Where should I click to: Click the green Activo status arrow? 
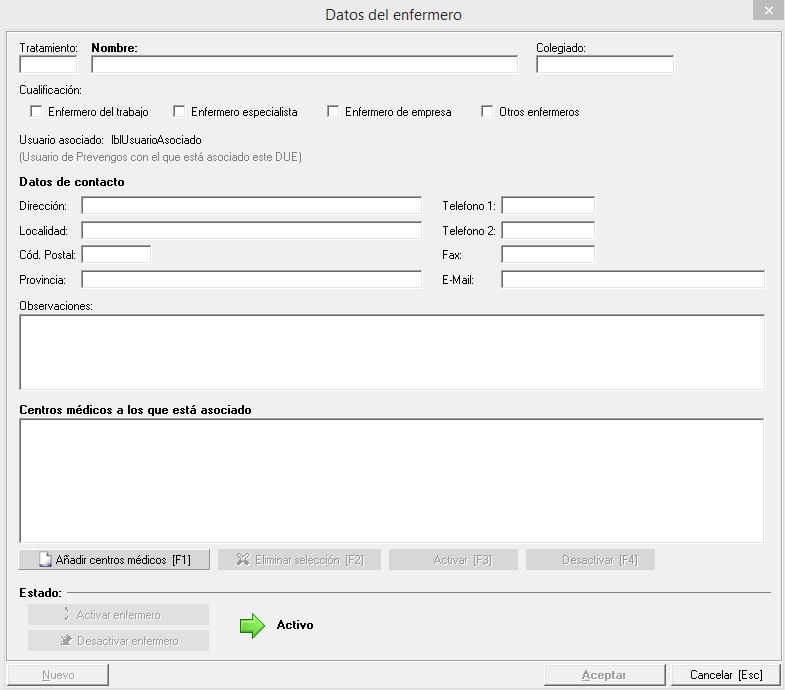point(252,626)
